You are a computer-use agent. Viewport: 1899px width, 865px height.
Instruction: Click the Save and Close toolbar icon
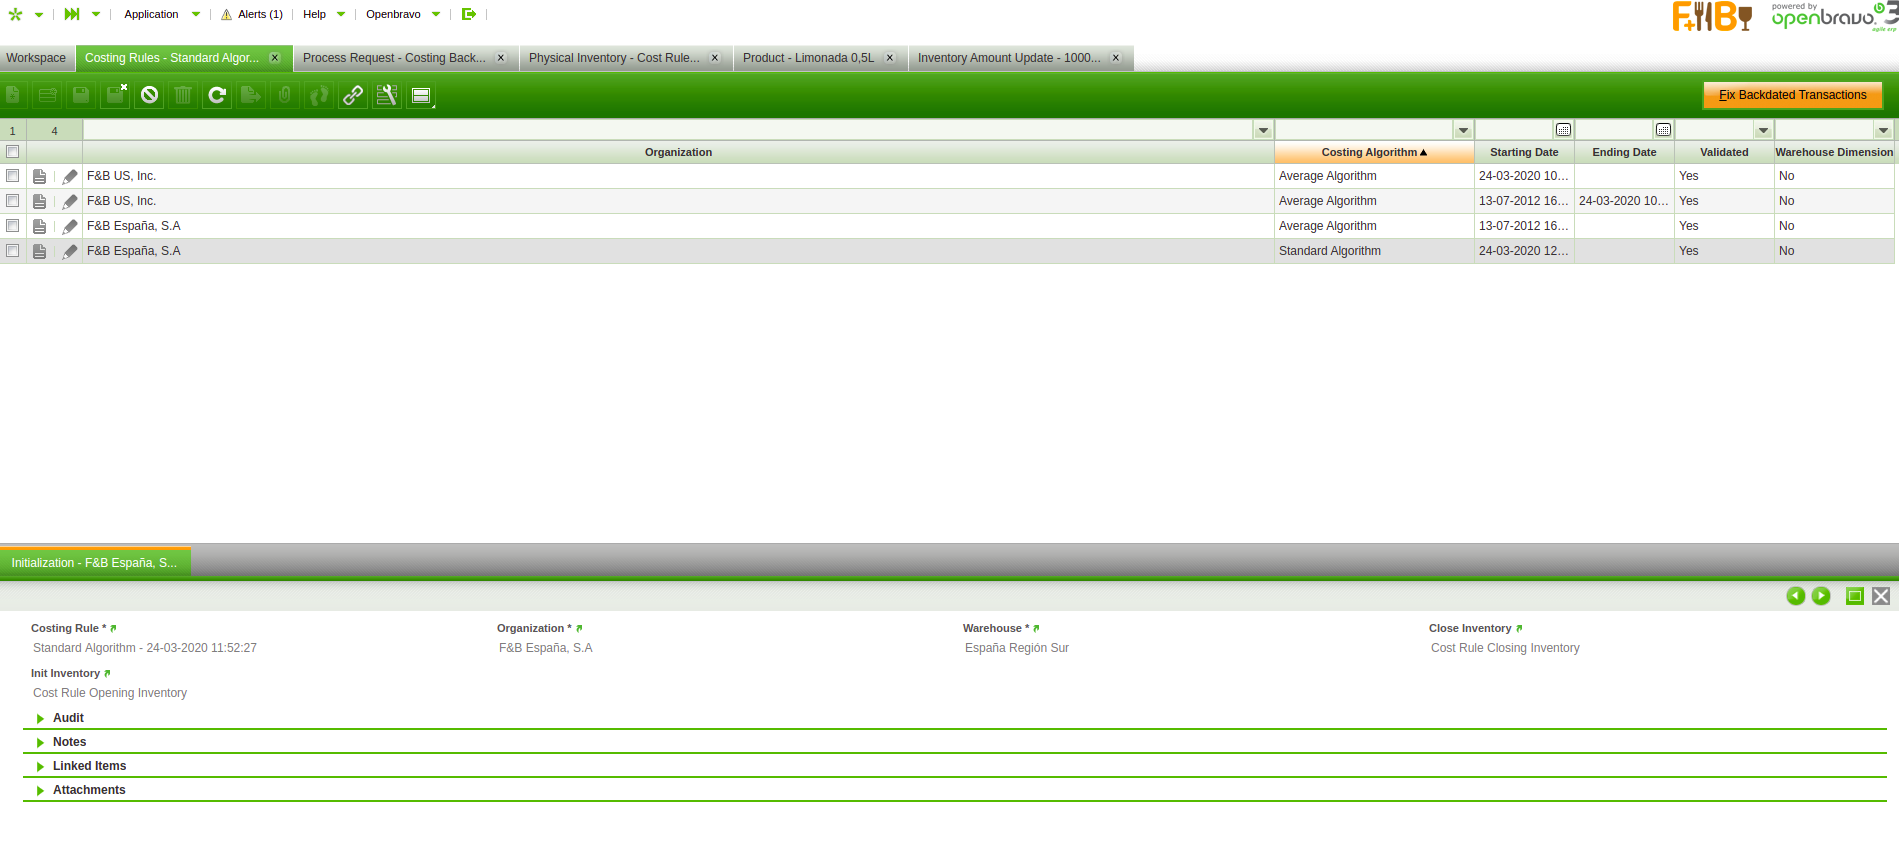coord(116,95)
